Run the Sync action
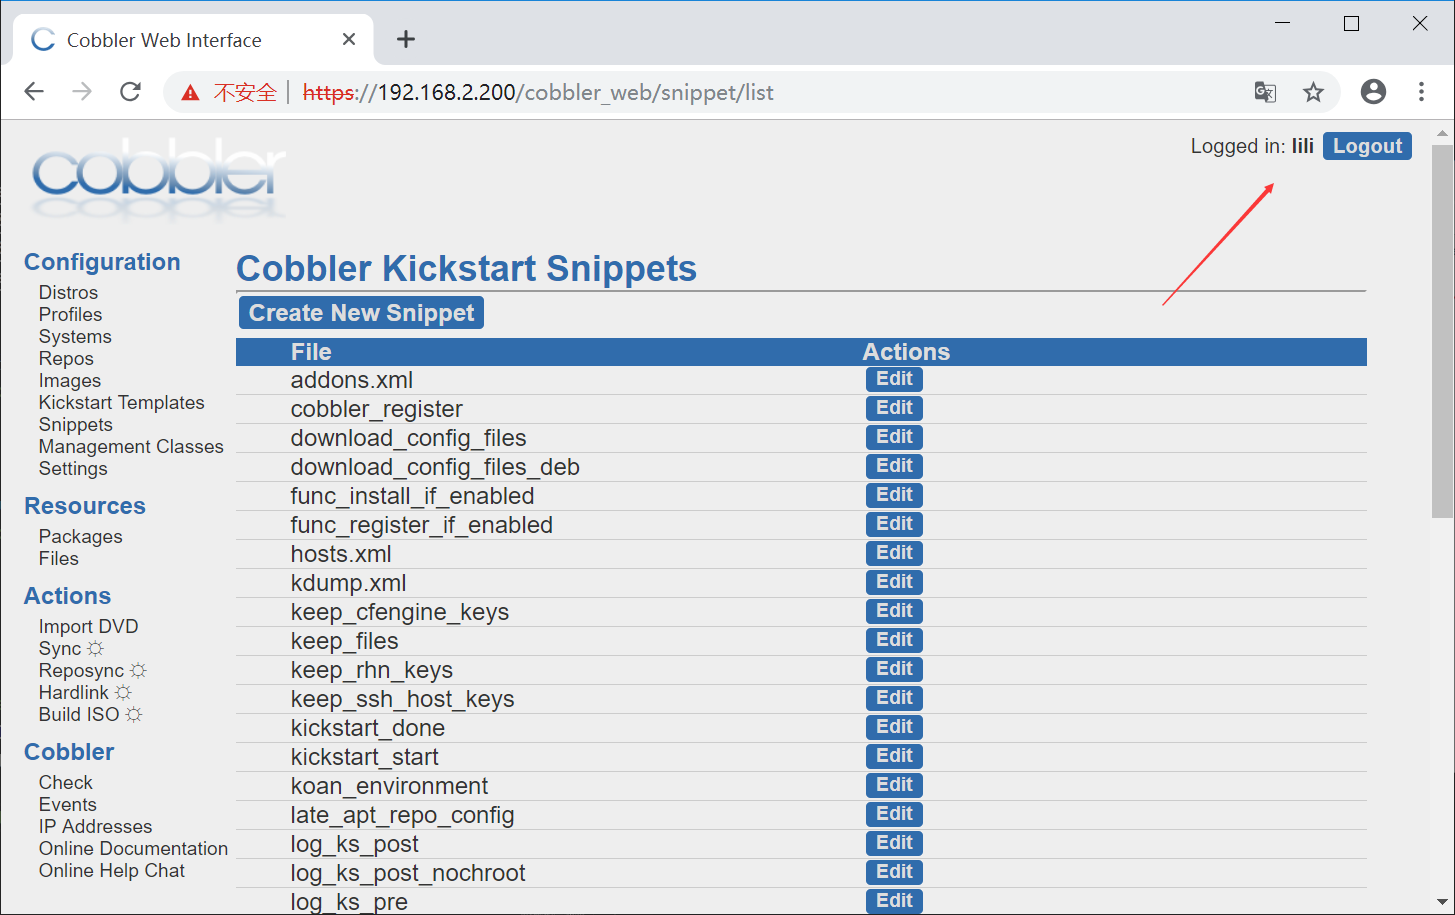This screenshot has width=1455, height=915. click(x=71, y=649)
